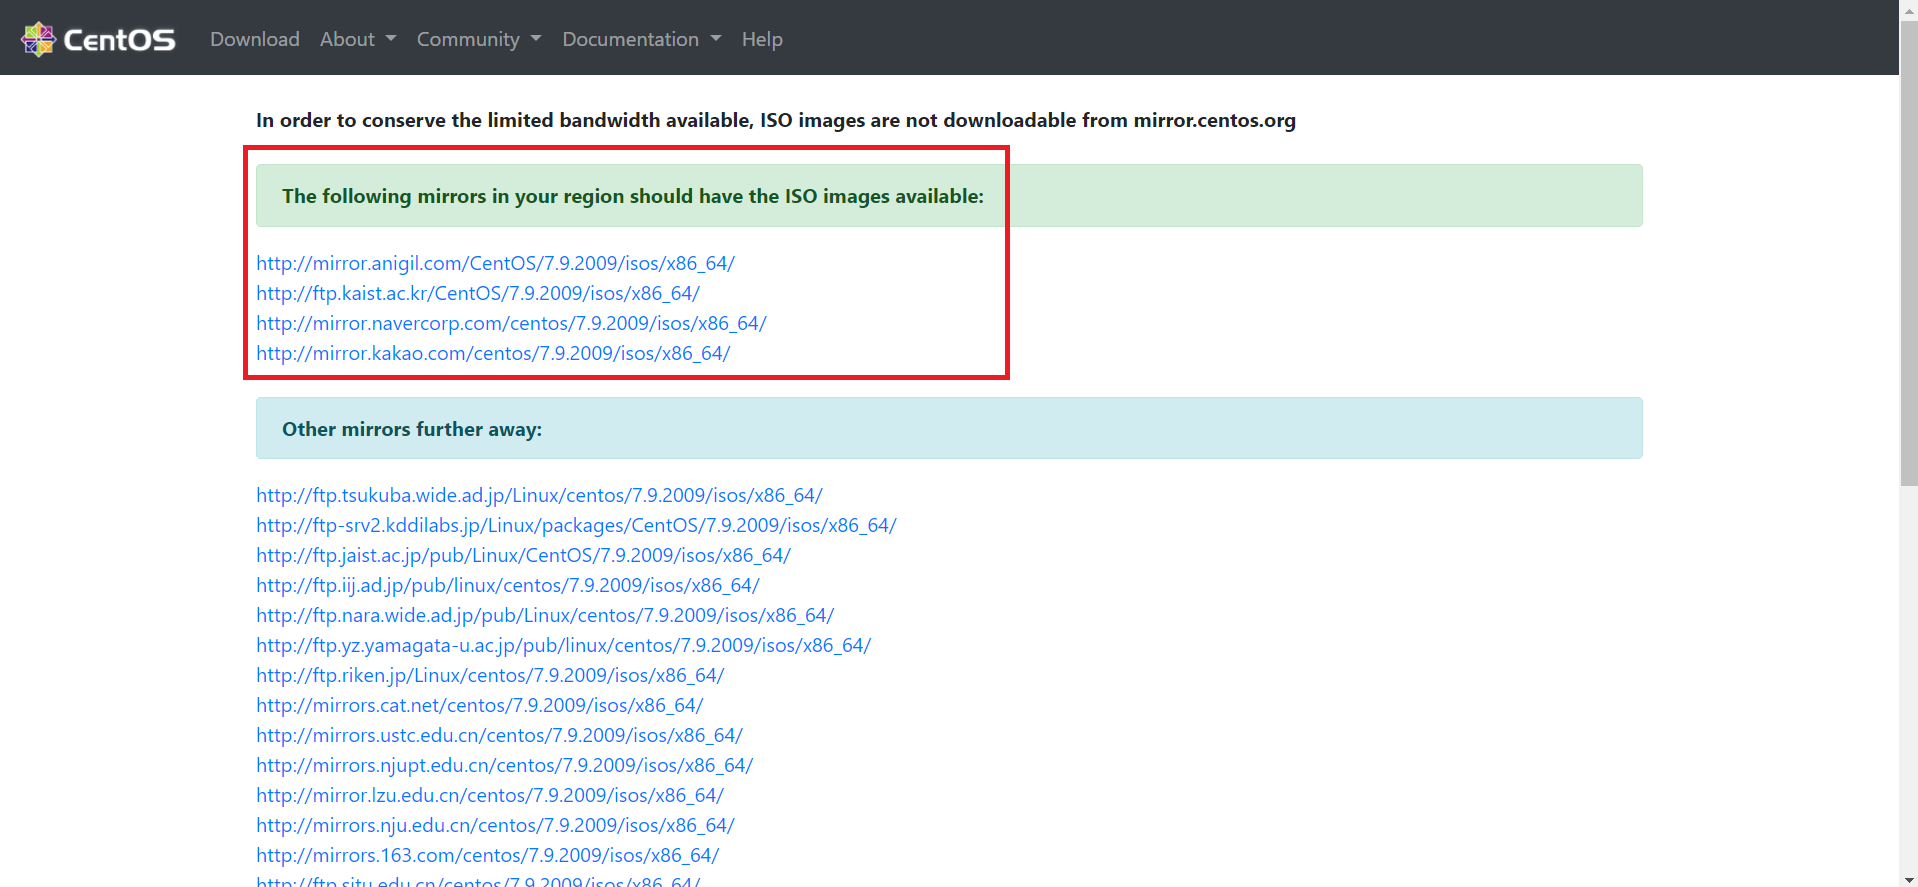Screen dimensions: 1918x887
Task: Open the mirrors.163.com mirror link
Action: [x=488, y=855]
